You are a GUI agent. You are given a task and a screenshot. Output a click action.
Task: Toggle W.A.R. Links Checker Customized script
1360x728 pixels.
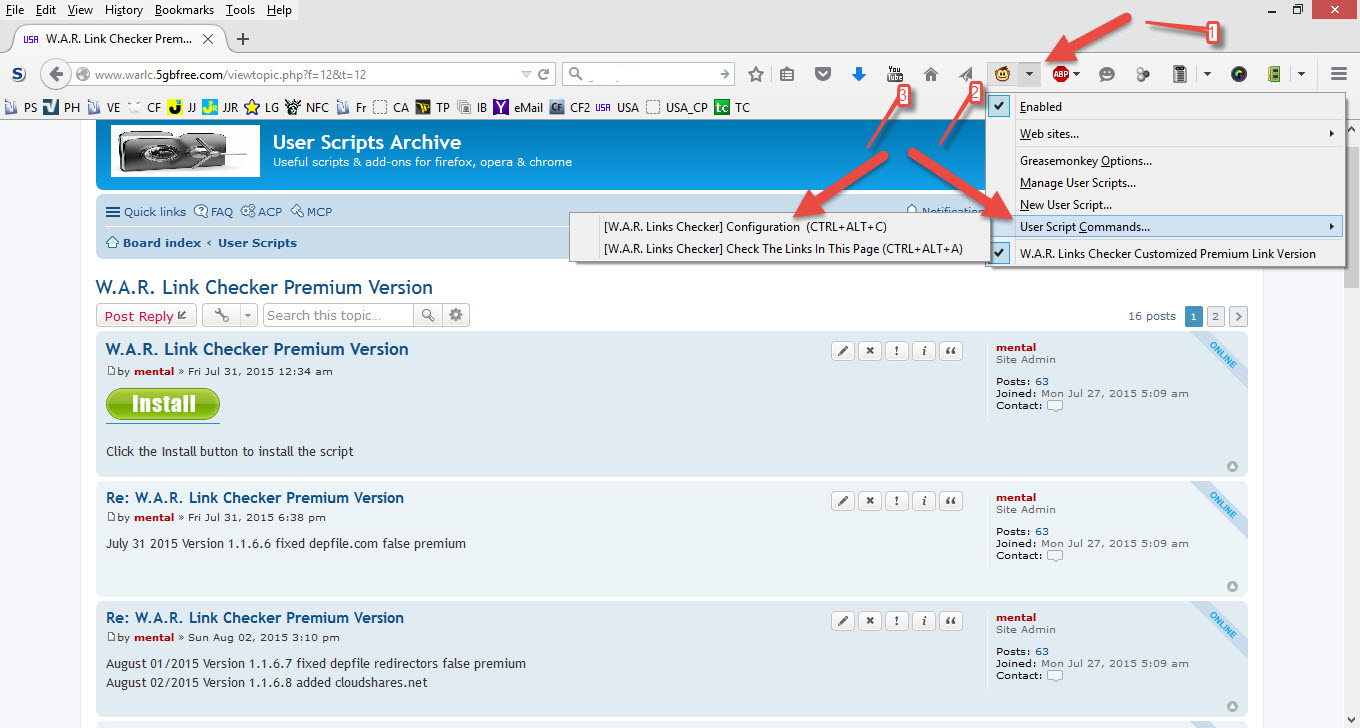click(1167, 254)
